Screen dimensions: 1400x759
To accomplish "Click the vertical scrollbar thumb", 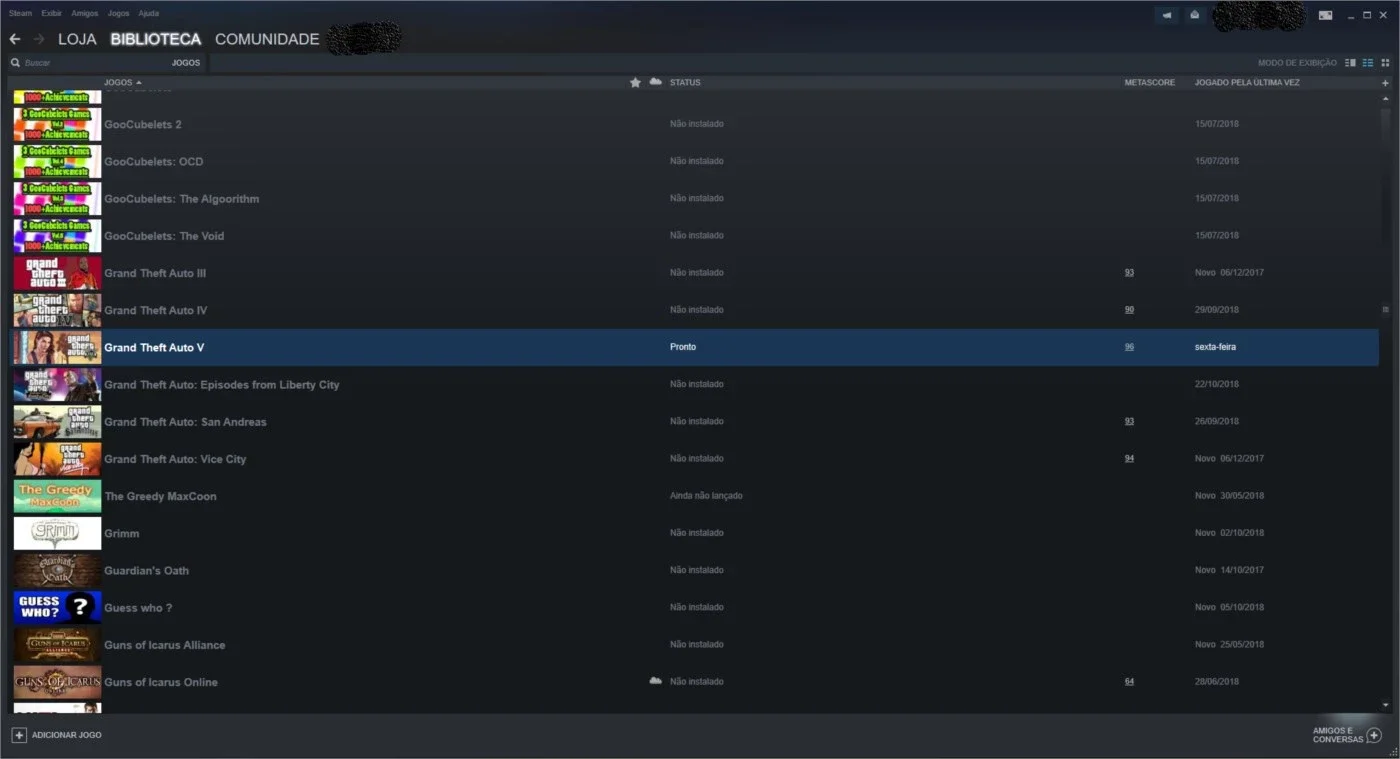I will tap(1385, 309).
